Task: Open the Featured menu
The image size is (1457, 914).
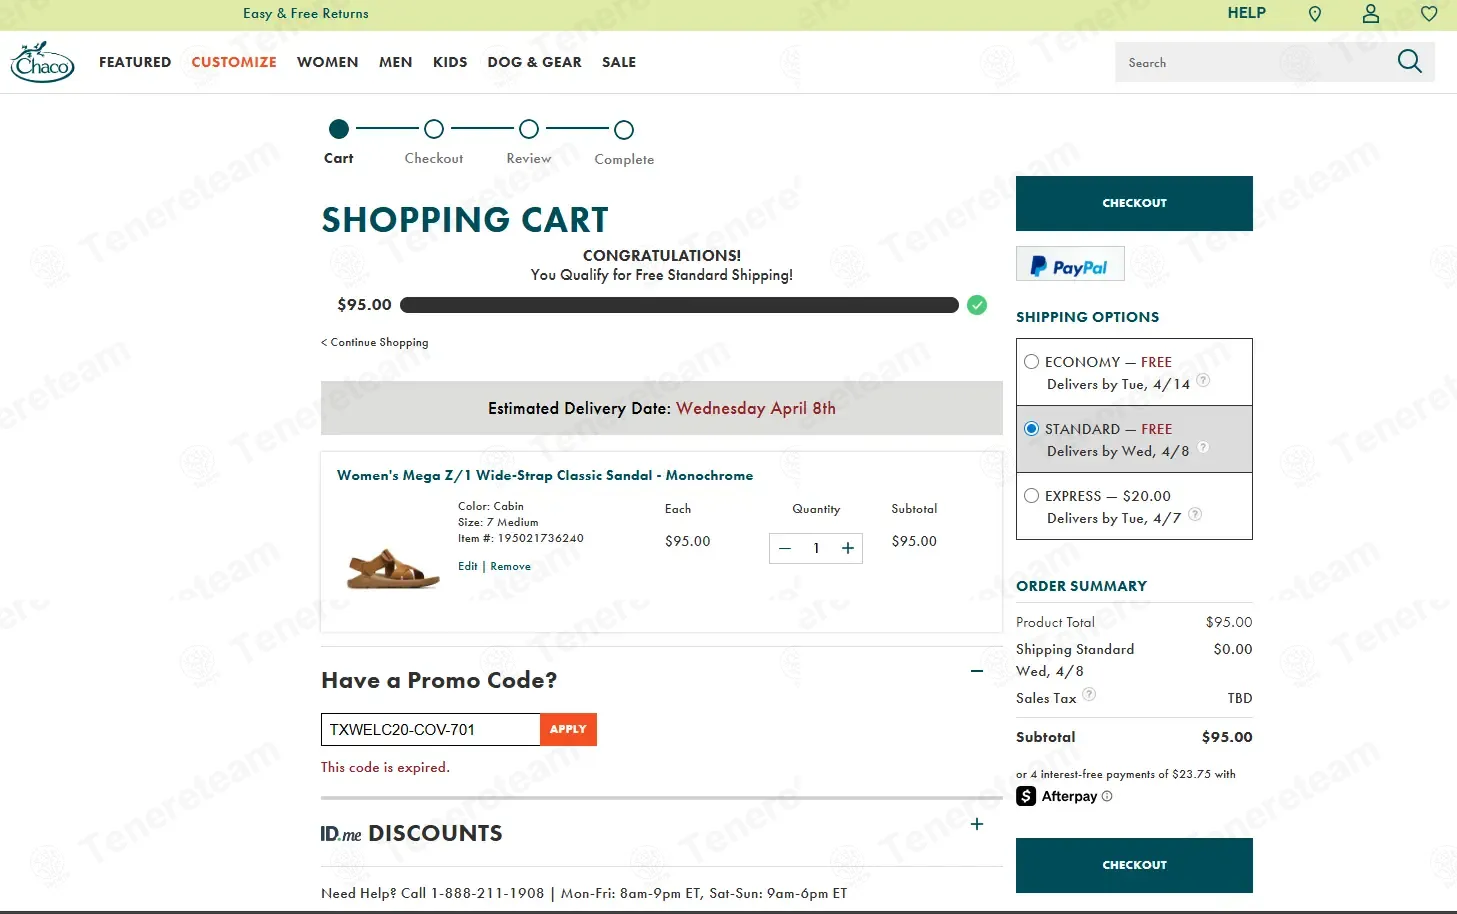Action: (135, 62)
